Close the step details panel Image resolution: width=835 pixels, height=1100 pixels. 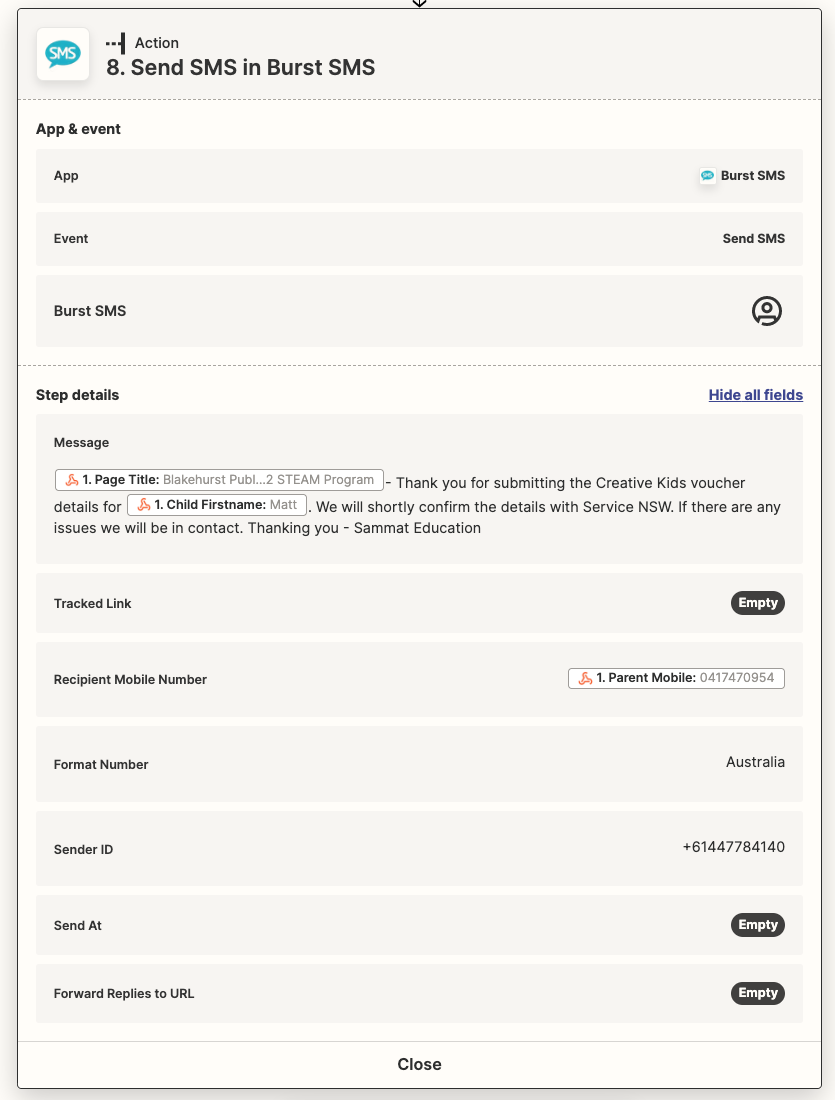click(x=419, y=1064)
